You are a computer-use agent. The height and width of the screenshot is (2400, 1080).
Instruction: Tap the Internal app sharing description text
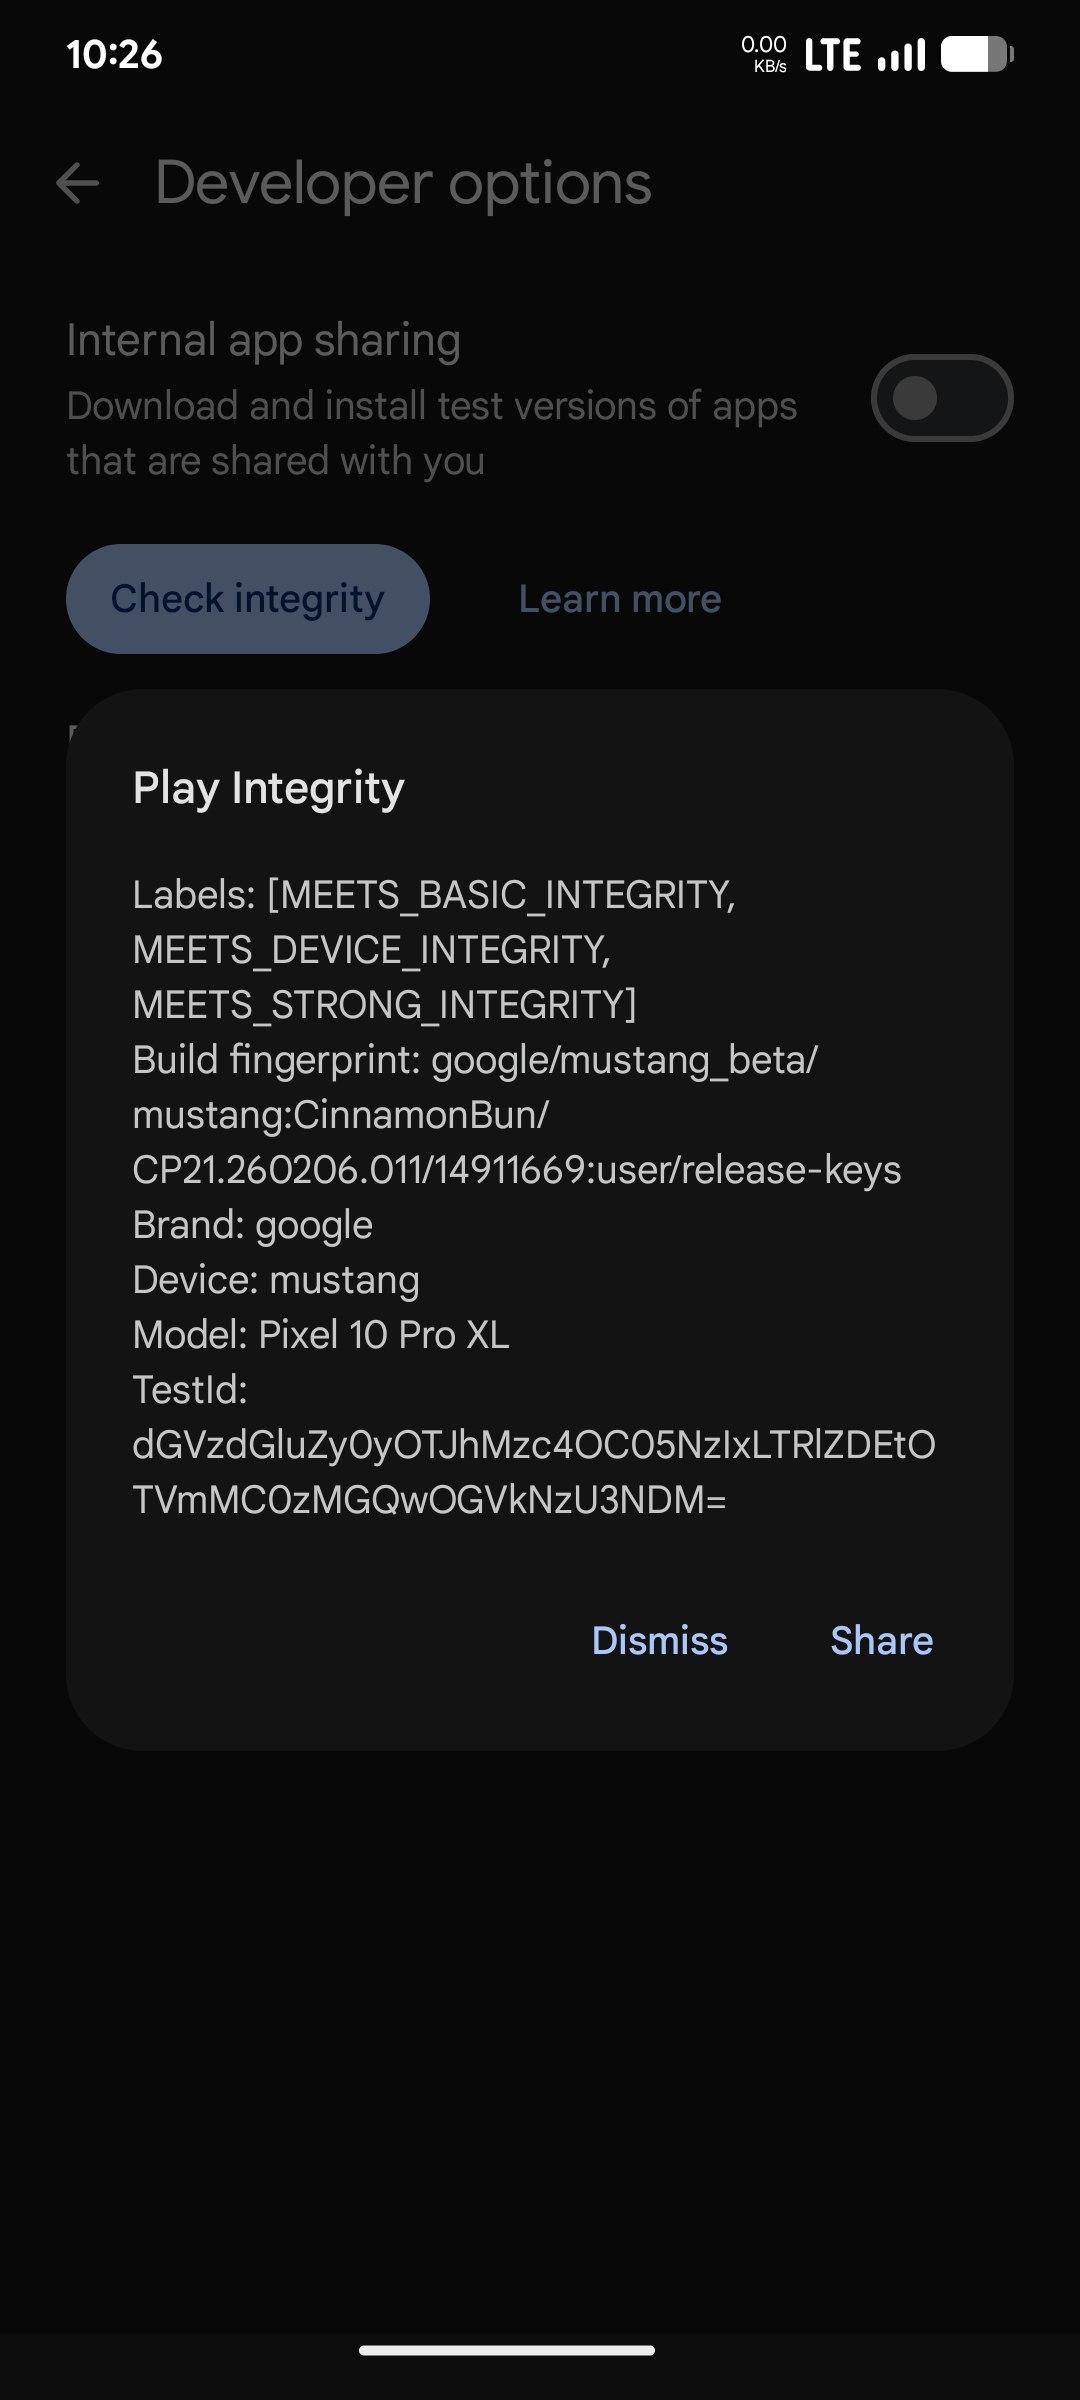tap(431, 433)
